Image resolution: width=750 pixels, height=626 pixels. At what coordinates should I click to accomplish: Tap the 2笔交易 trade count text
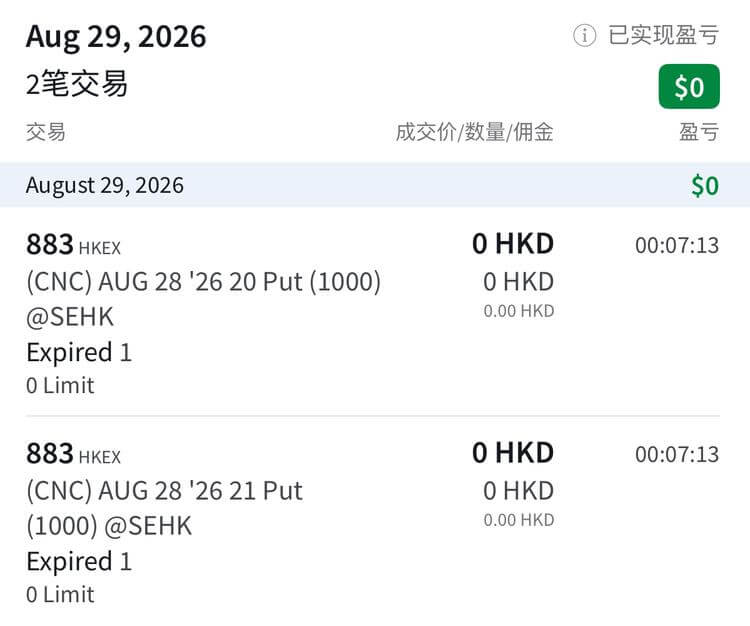click(x=77, y=84)
